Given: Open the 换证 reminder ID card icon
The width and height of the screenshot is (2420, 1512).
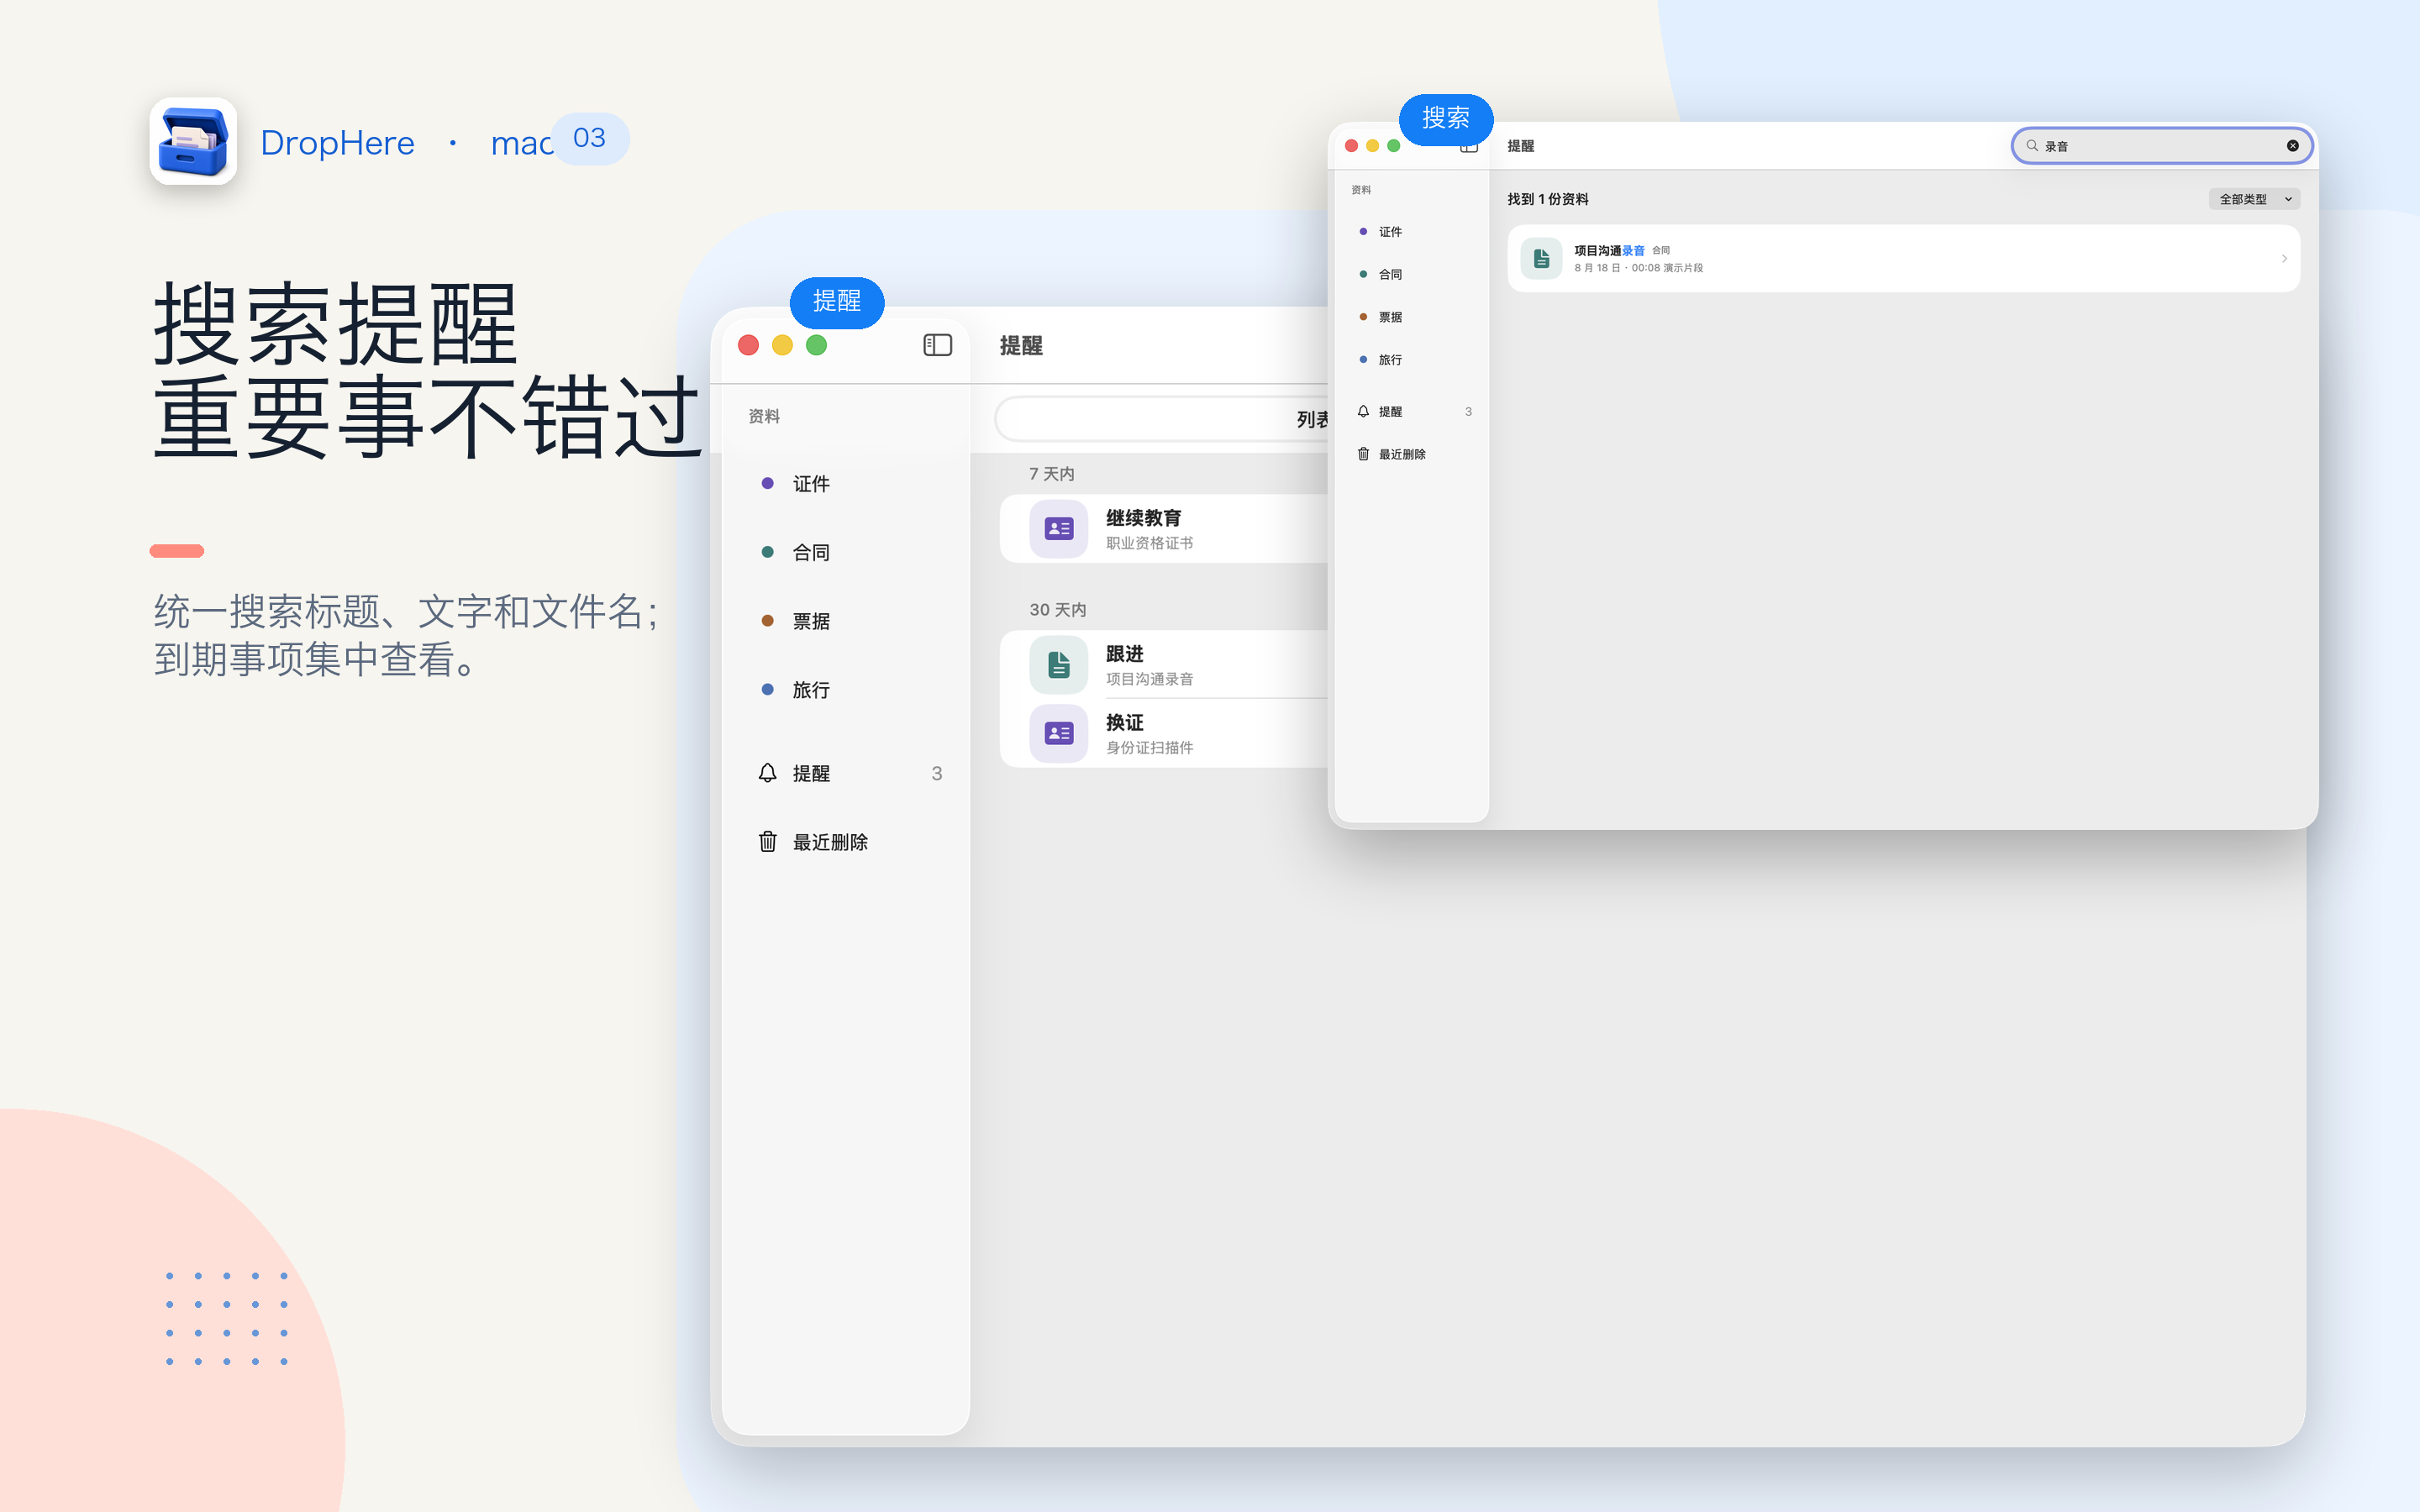Looking at the screenshot, I should coord(1058,733).
